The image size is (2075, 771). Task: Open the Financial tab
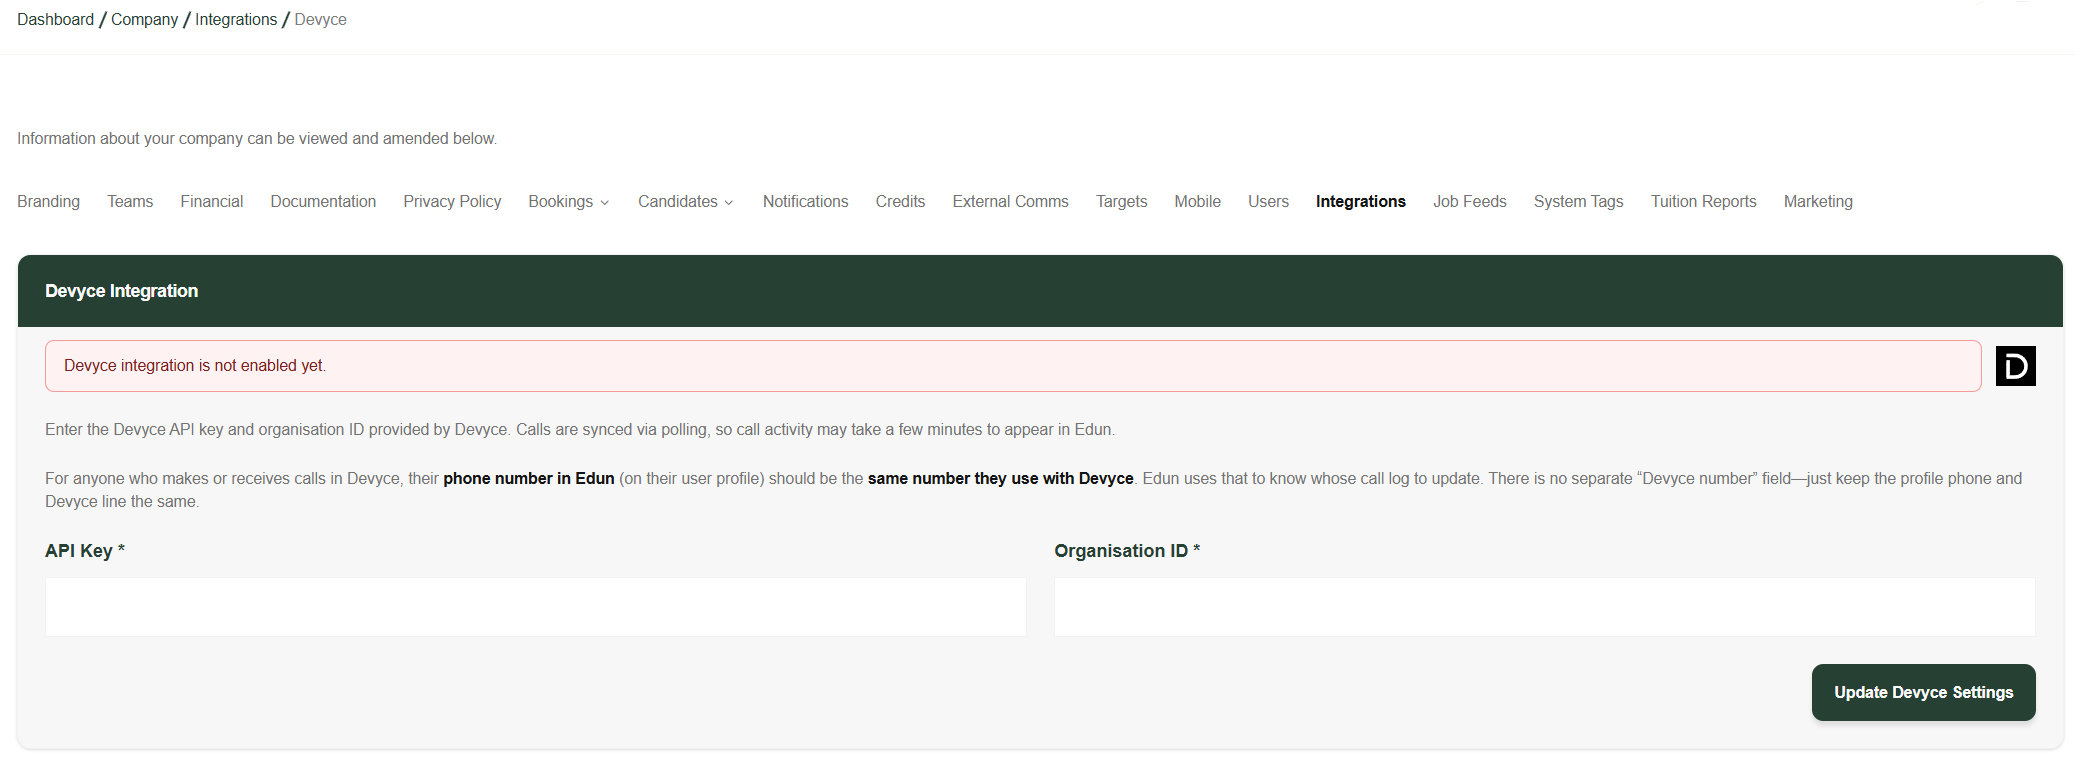(212, 202)
